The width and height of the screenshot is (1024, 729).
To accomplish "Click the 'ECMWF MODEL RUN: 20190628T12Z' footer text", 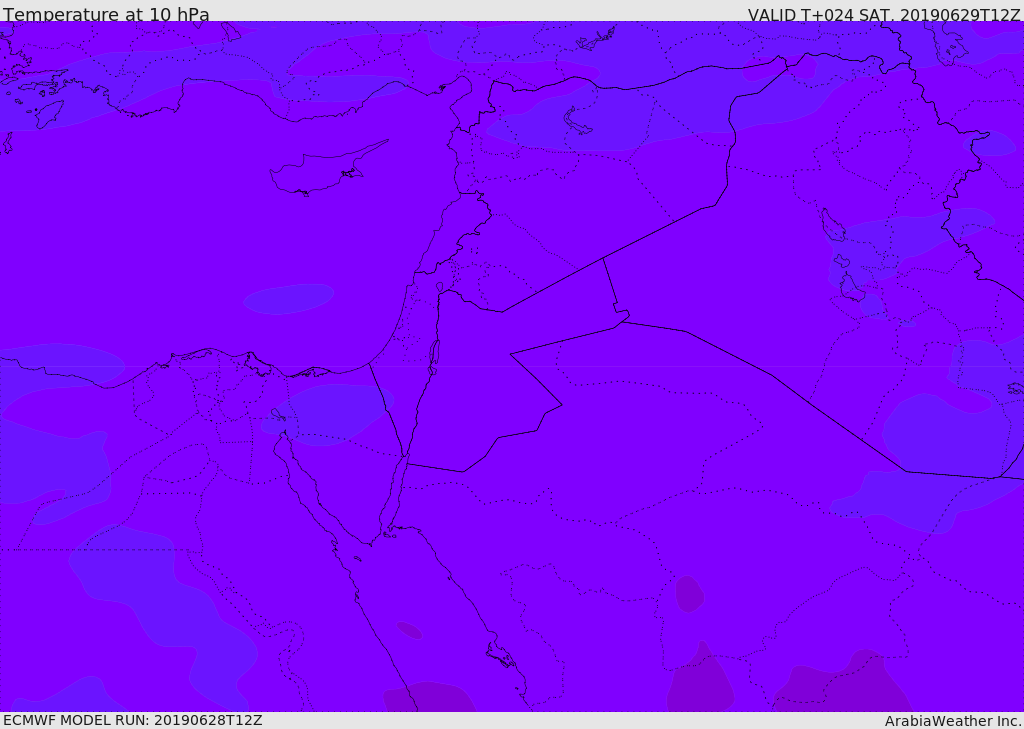I will pos(133,720).
